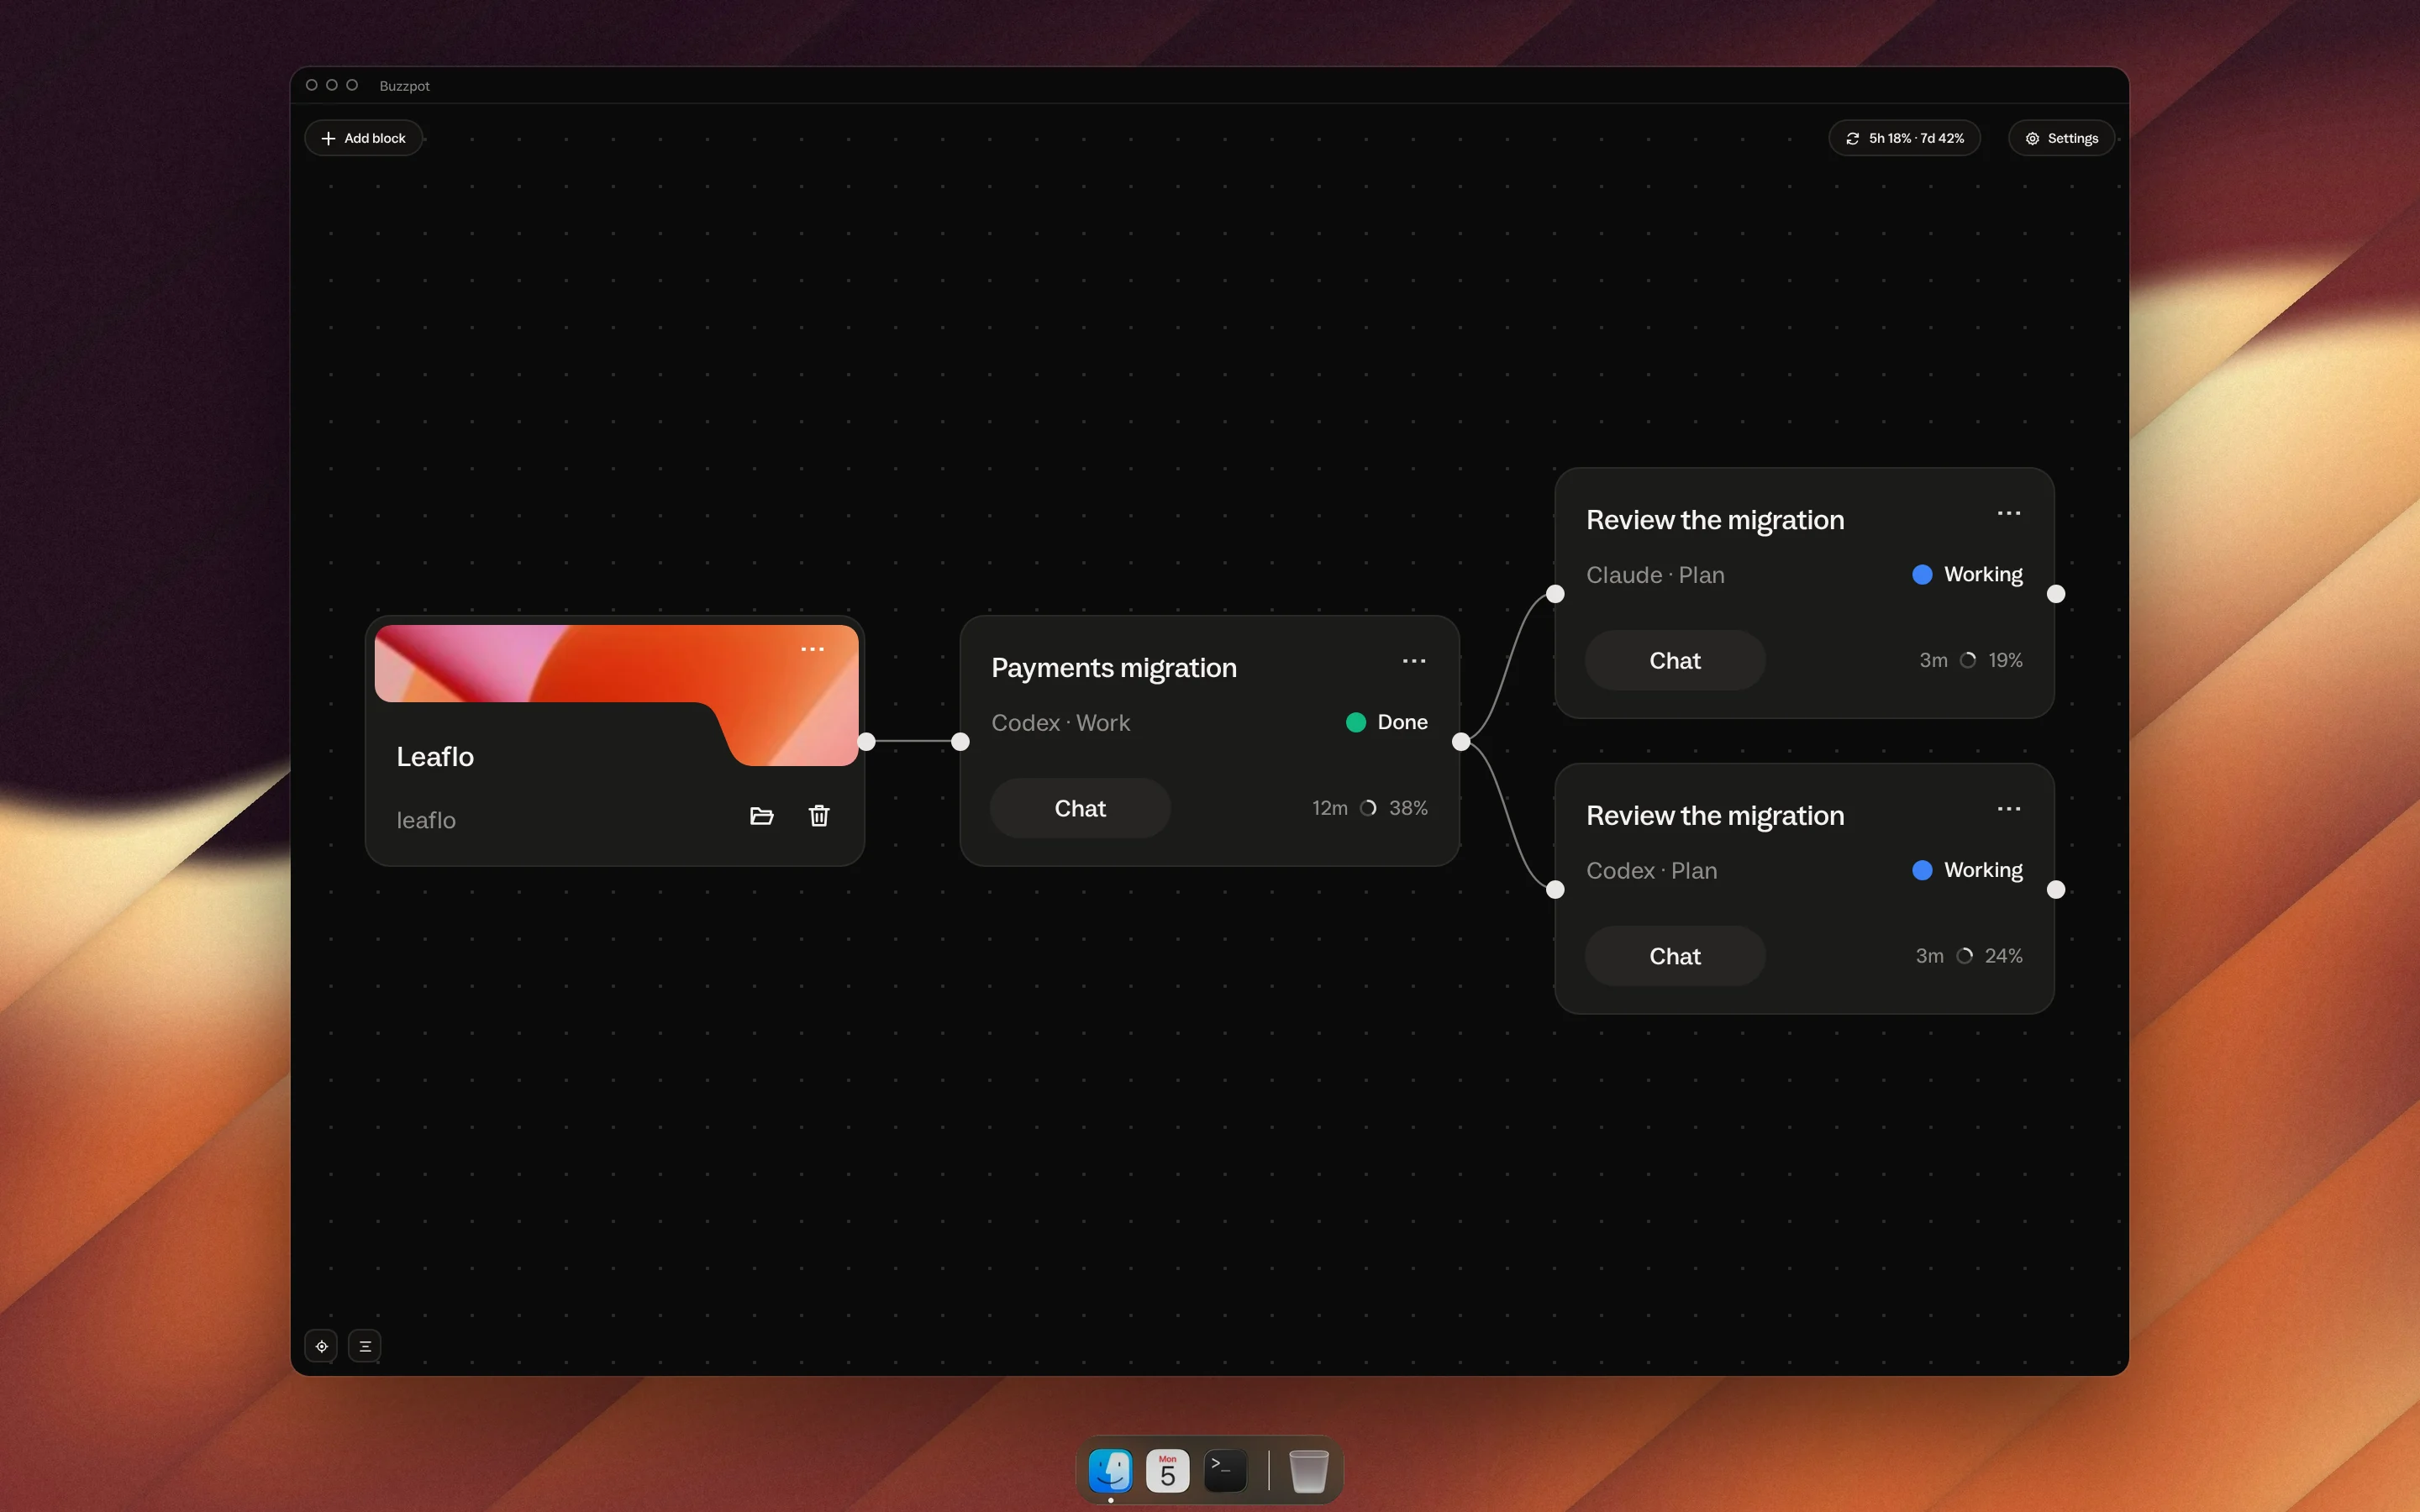Open Chat on Payments migration card
2420x1512 pixels.
[1080, 808]
